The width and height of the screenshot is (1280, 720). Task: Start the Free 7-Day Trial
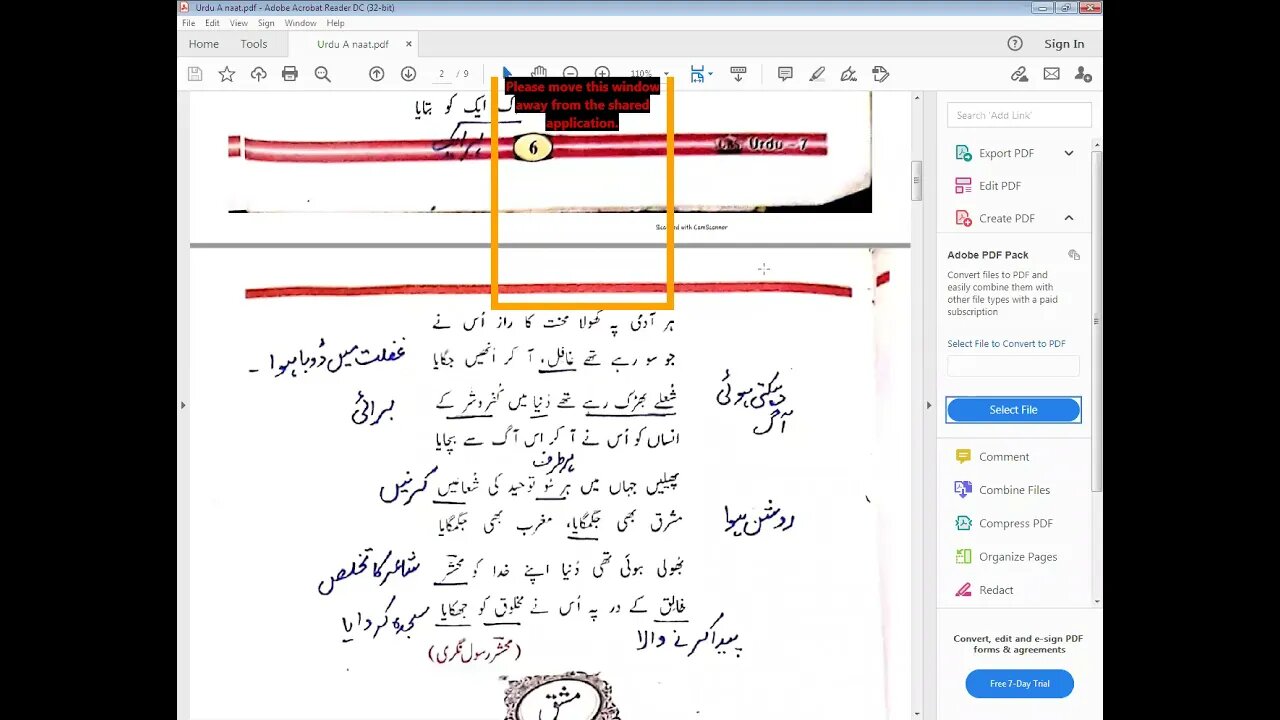1019,684
